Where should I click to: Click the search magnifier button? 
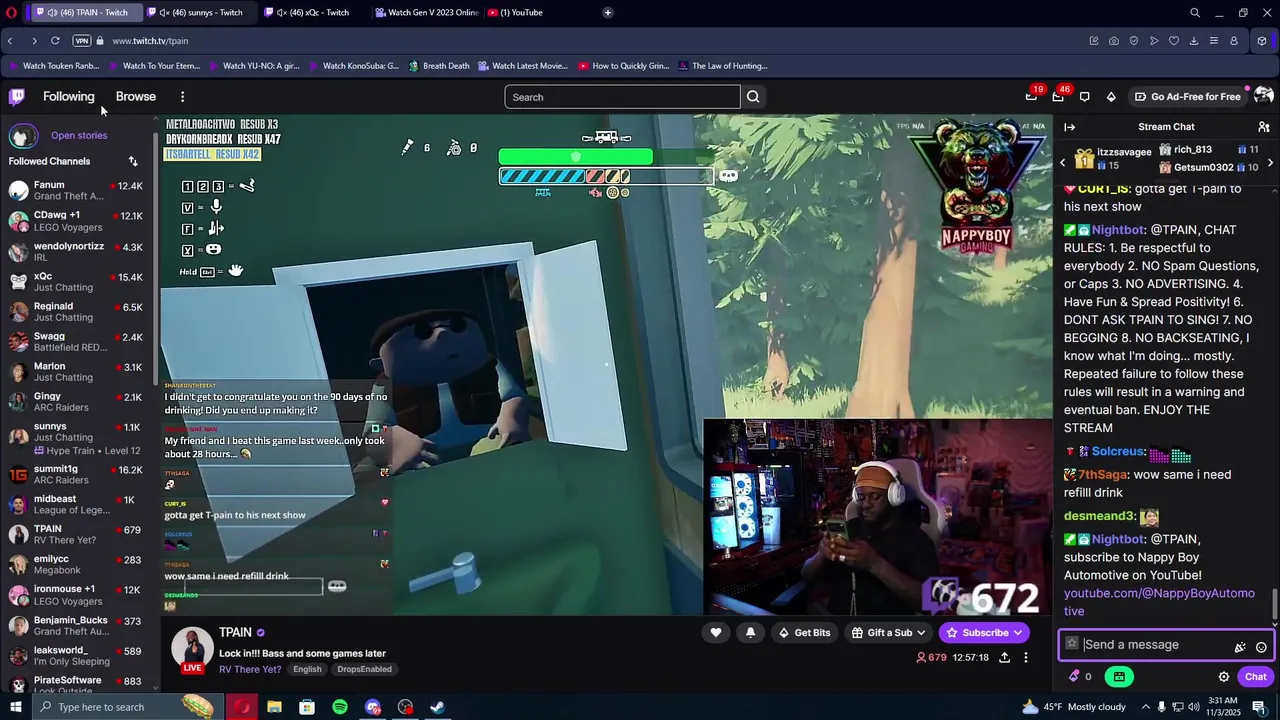[x=753, y=97]
